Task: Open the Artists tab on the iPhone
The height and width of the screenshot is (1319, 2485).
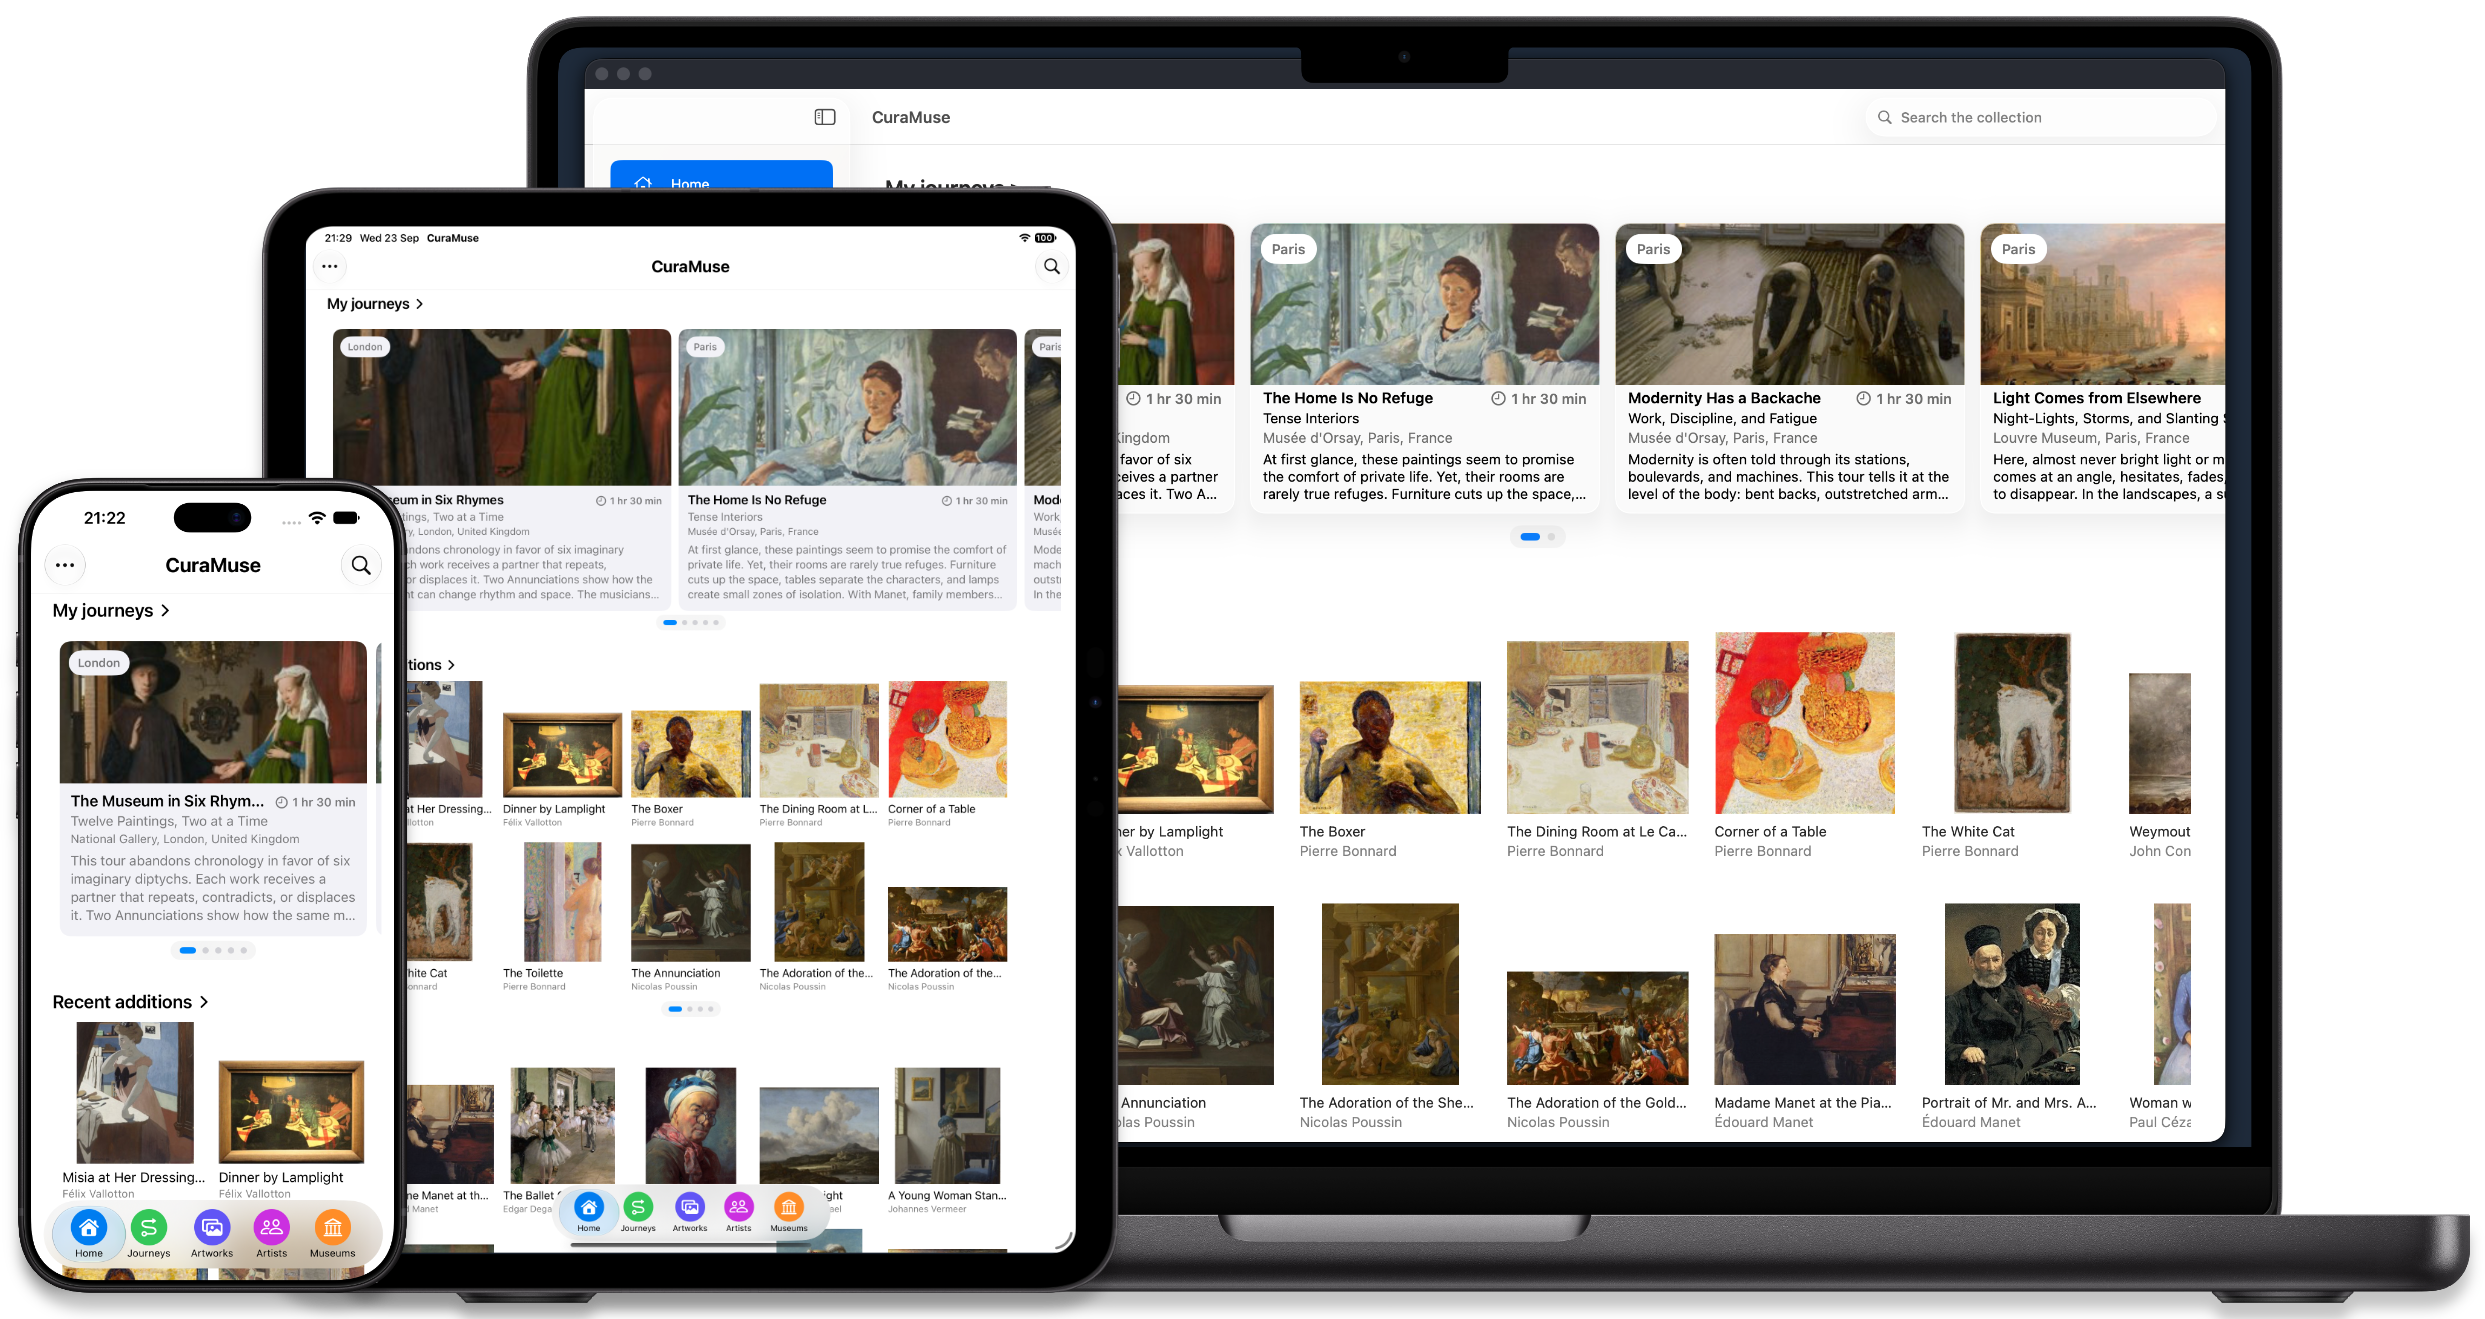Action: pyautogui.click(x=271, y=1234)
